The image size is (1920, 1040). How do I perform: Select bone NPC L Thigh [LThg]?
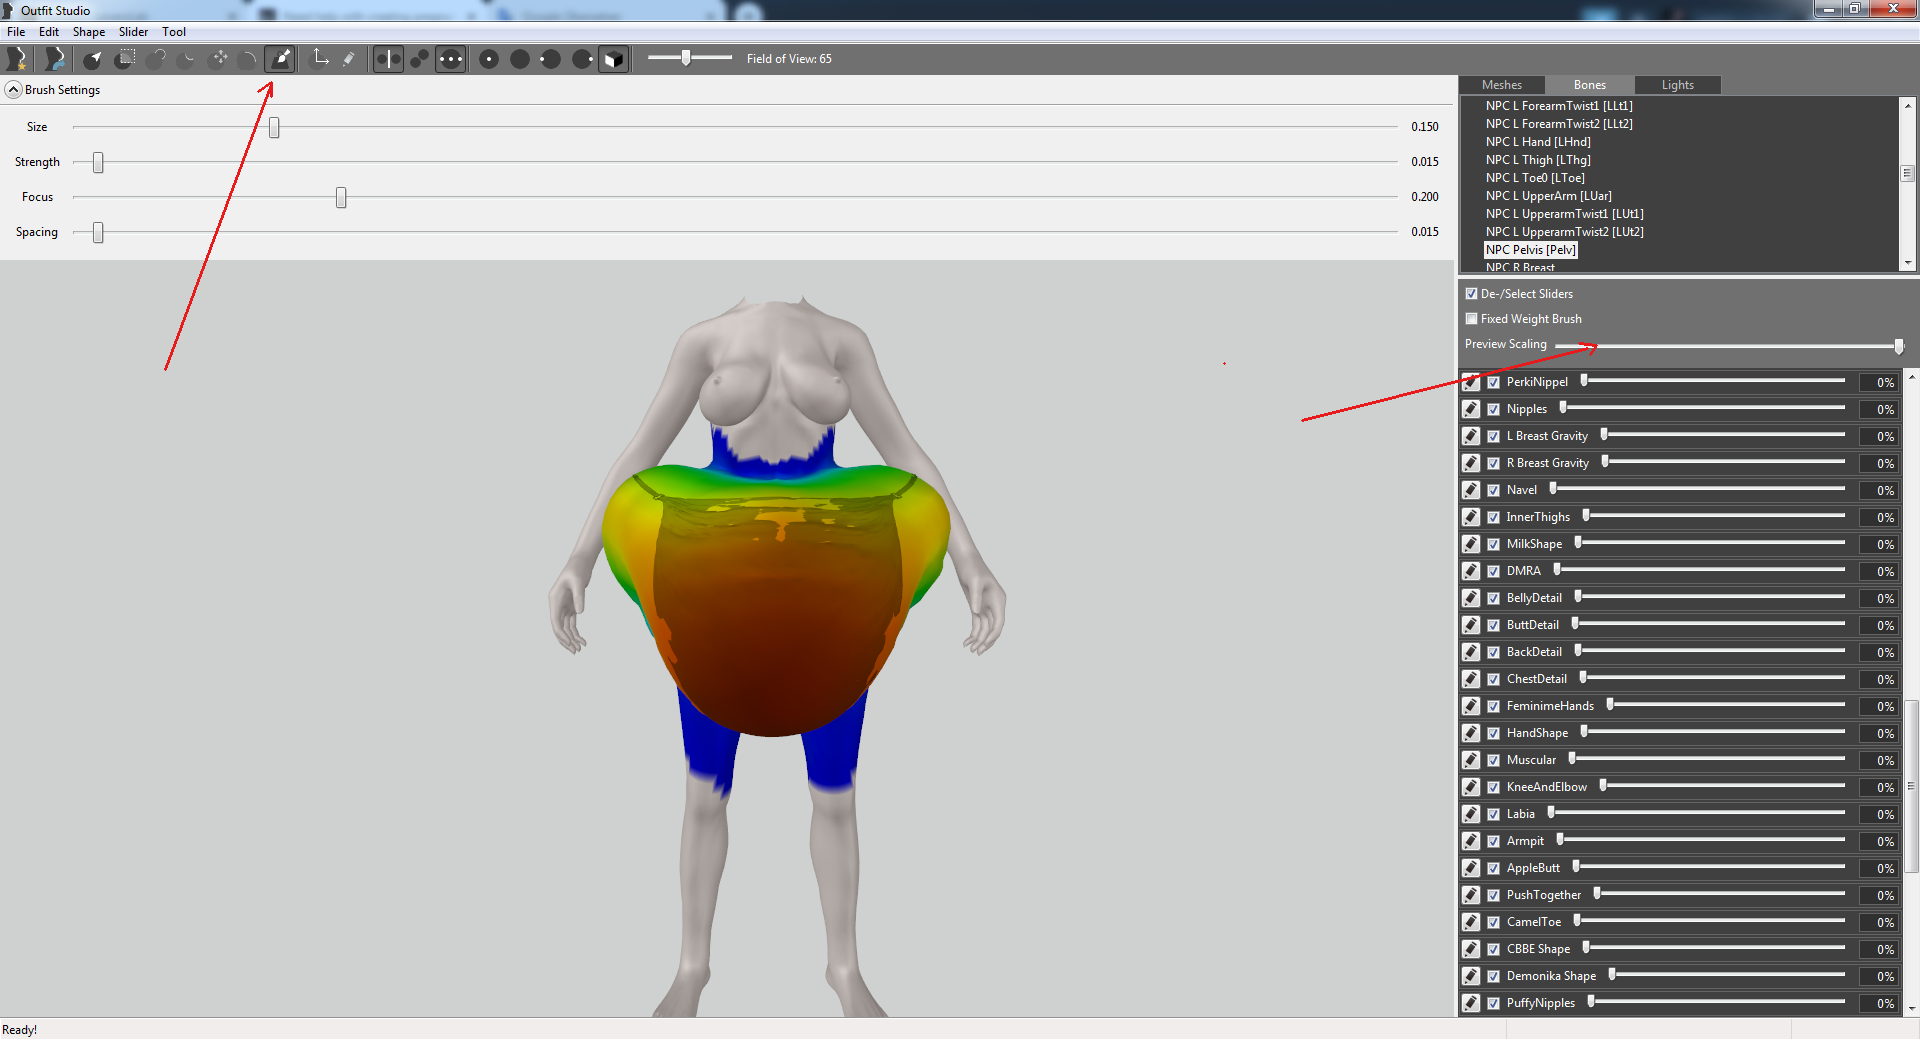coord(1538,160)
